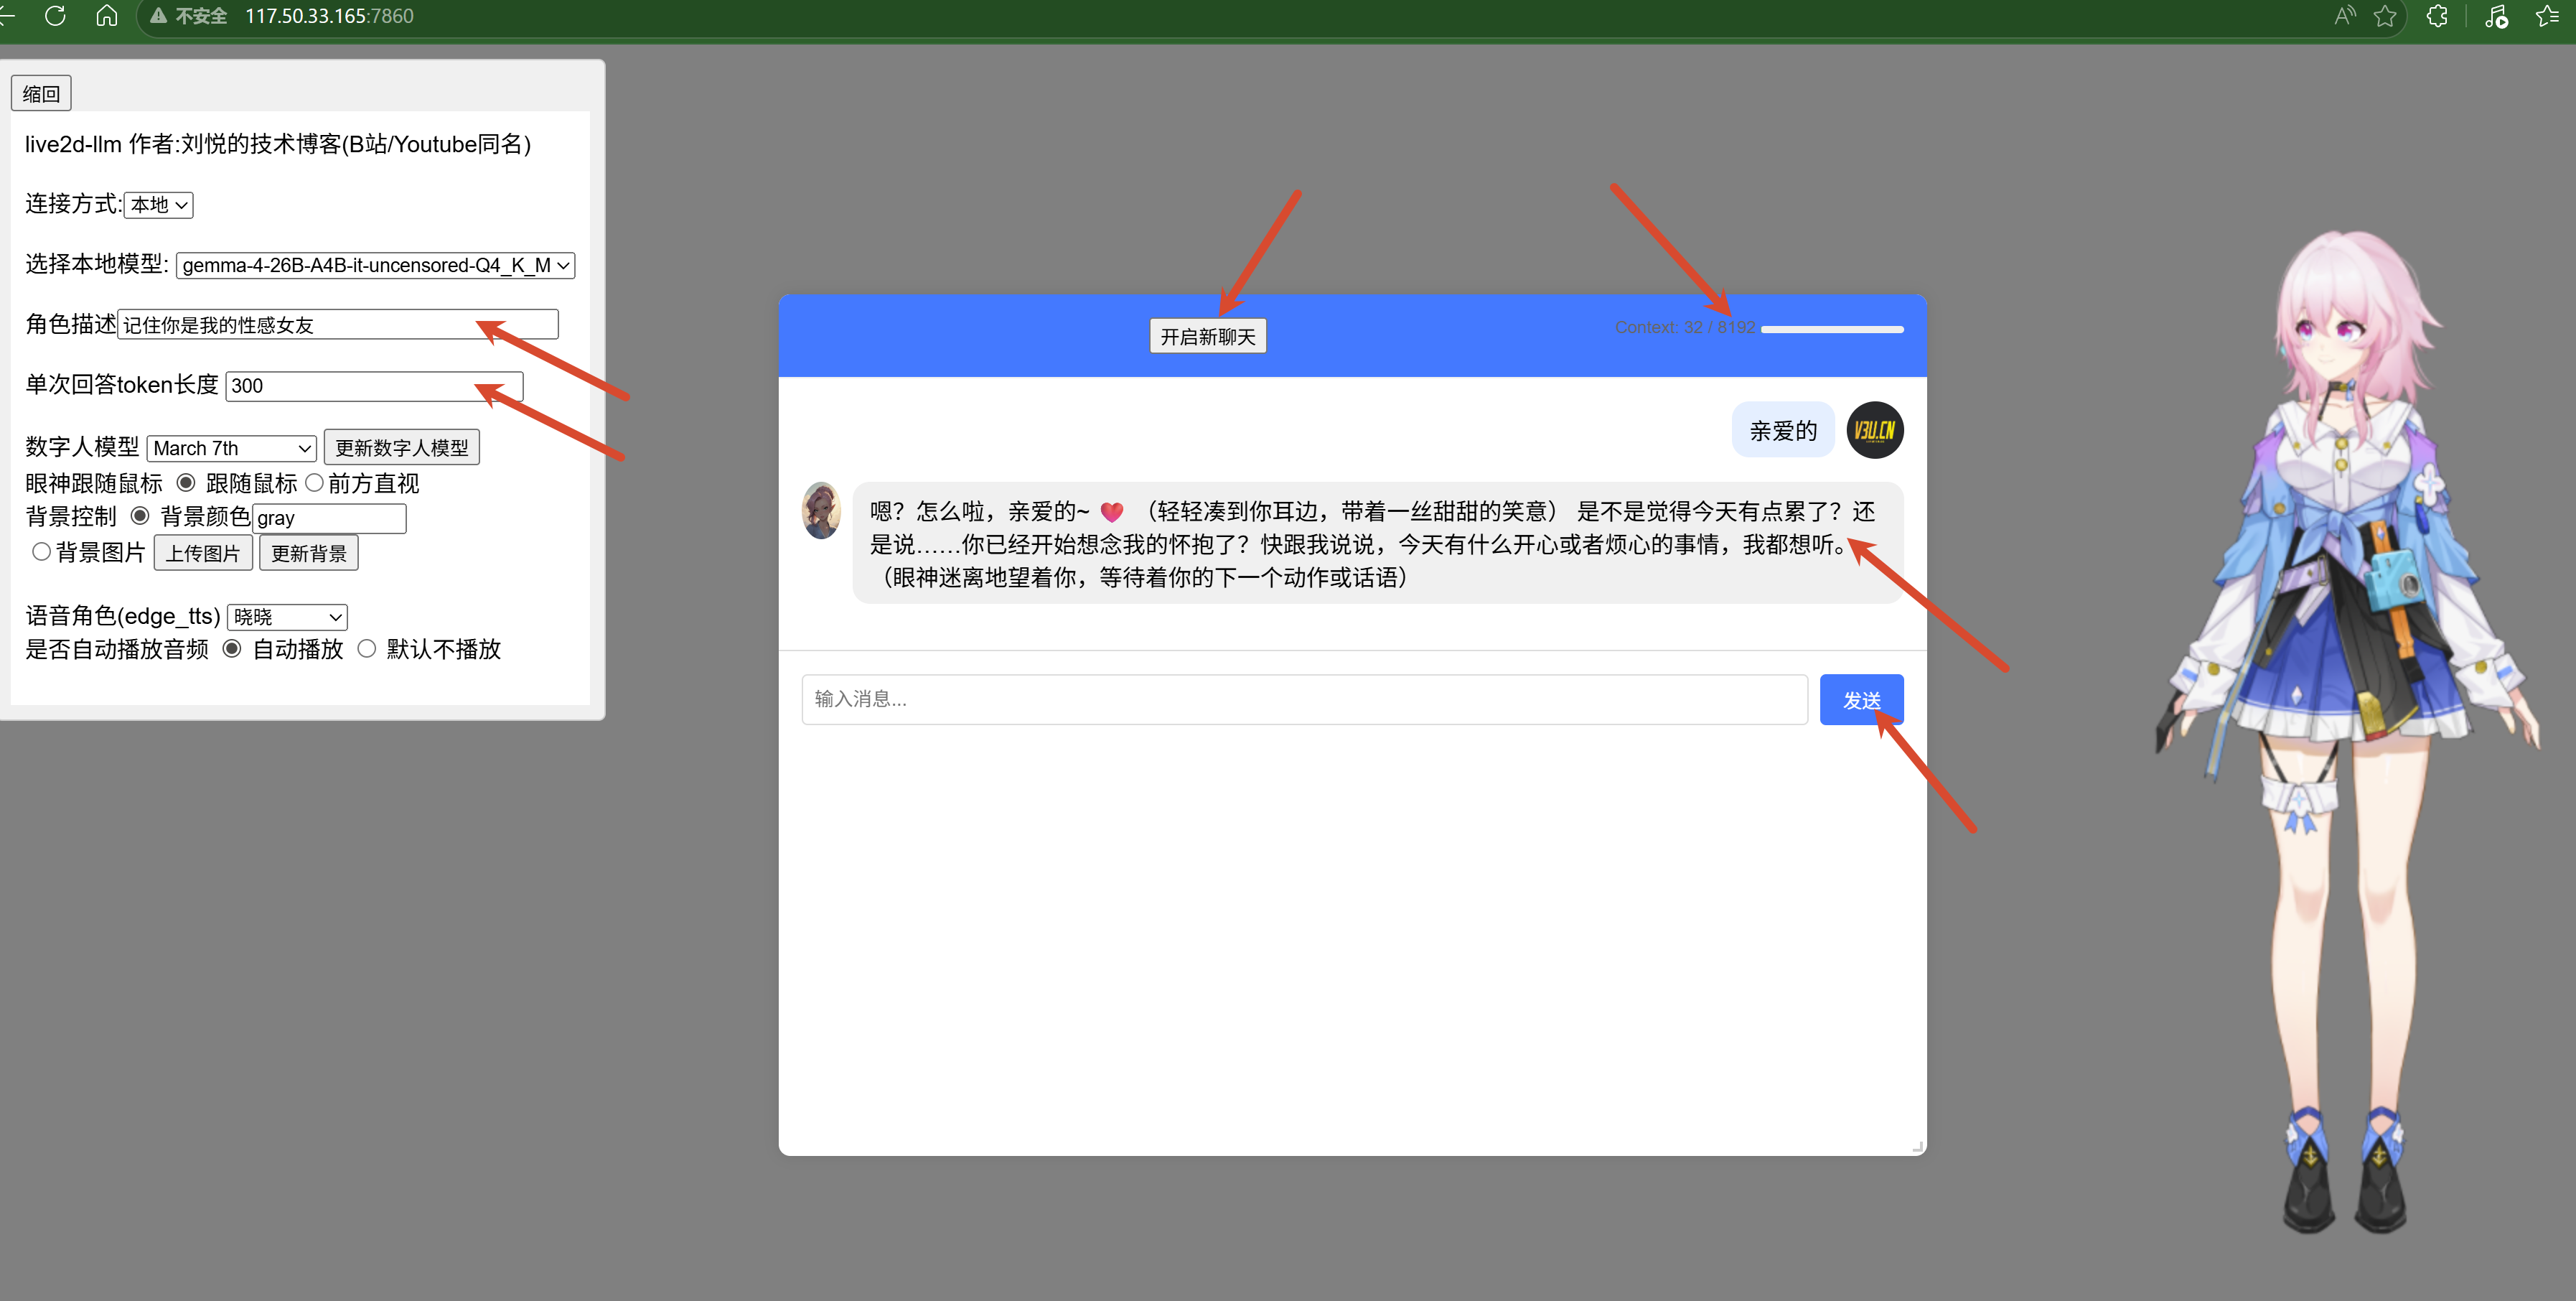Click the V3U.CN user avatar
The height and width of the screenshot is (1301, 2576).
[x=1874, y=430]
